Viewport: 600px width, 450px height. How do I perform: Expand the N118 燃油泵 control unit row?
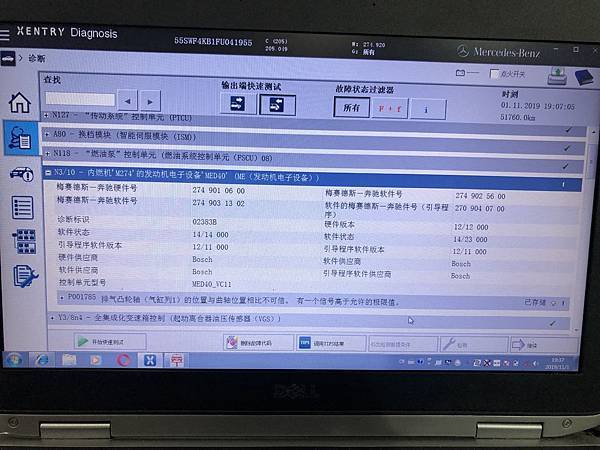pos(47,153)
